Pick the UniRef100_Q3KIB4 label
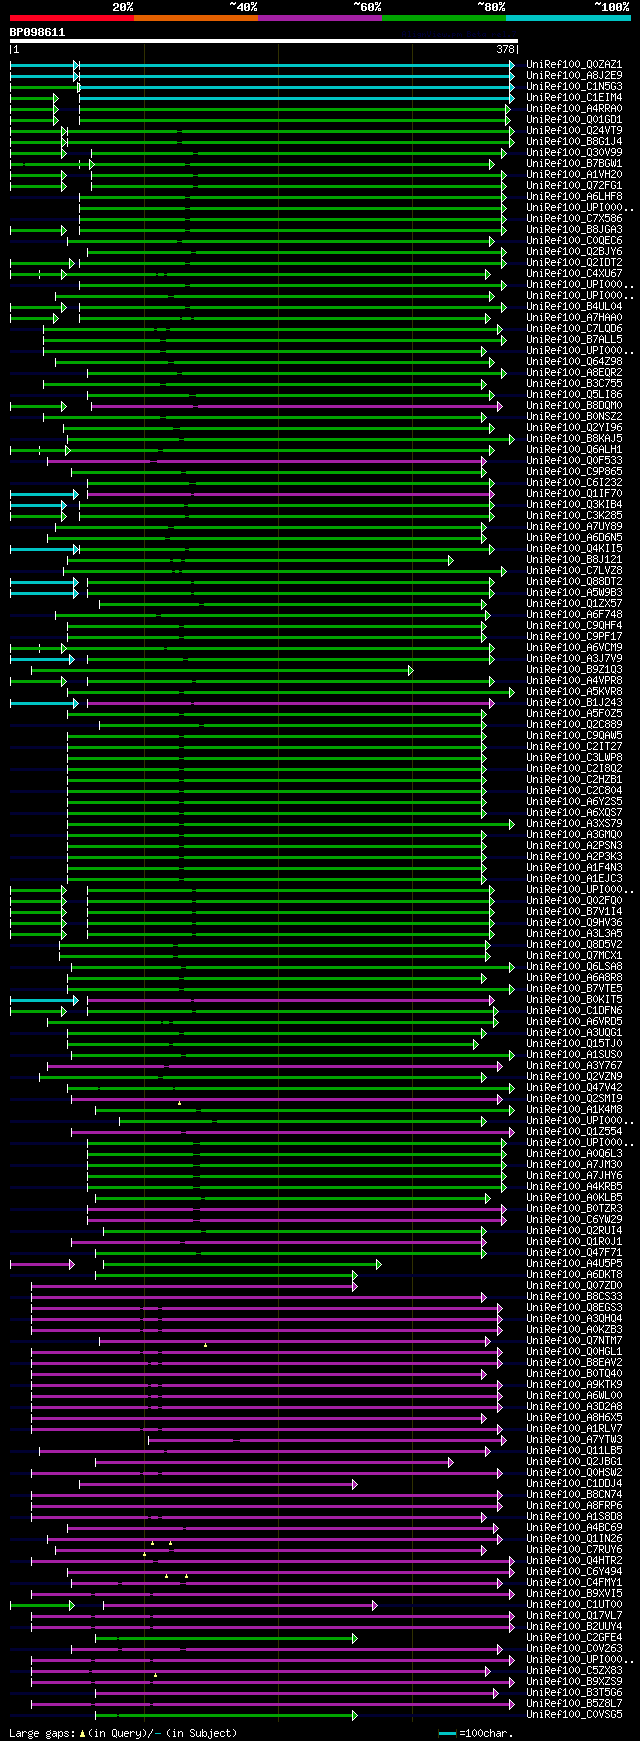 [574, 504]
